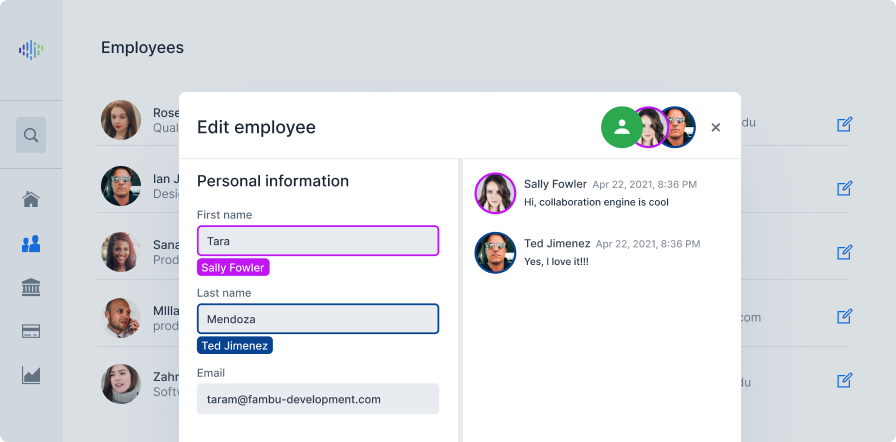Click the Email field with taram address
The width and height of the screenshot is (896, 442).
tap(318, 399)
